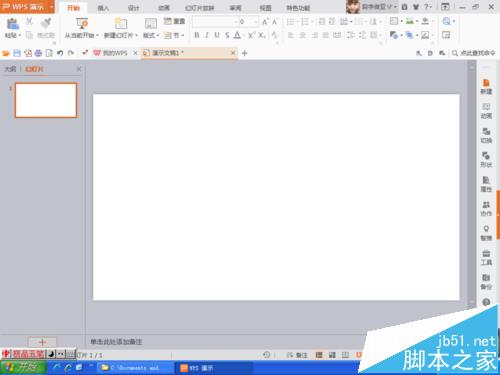Click the Reset (重置) button

[174, 21]
